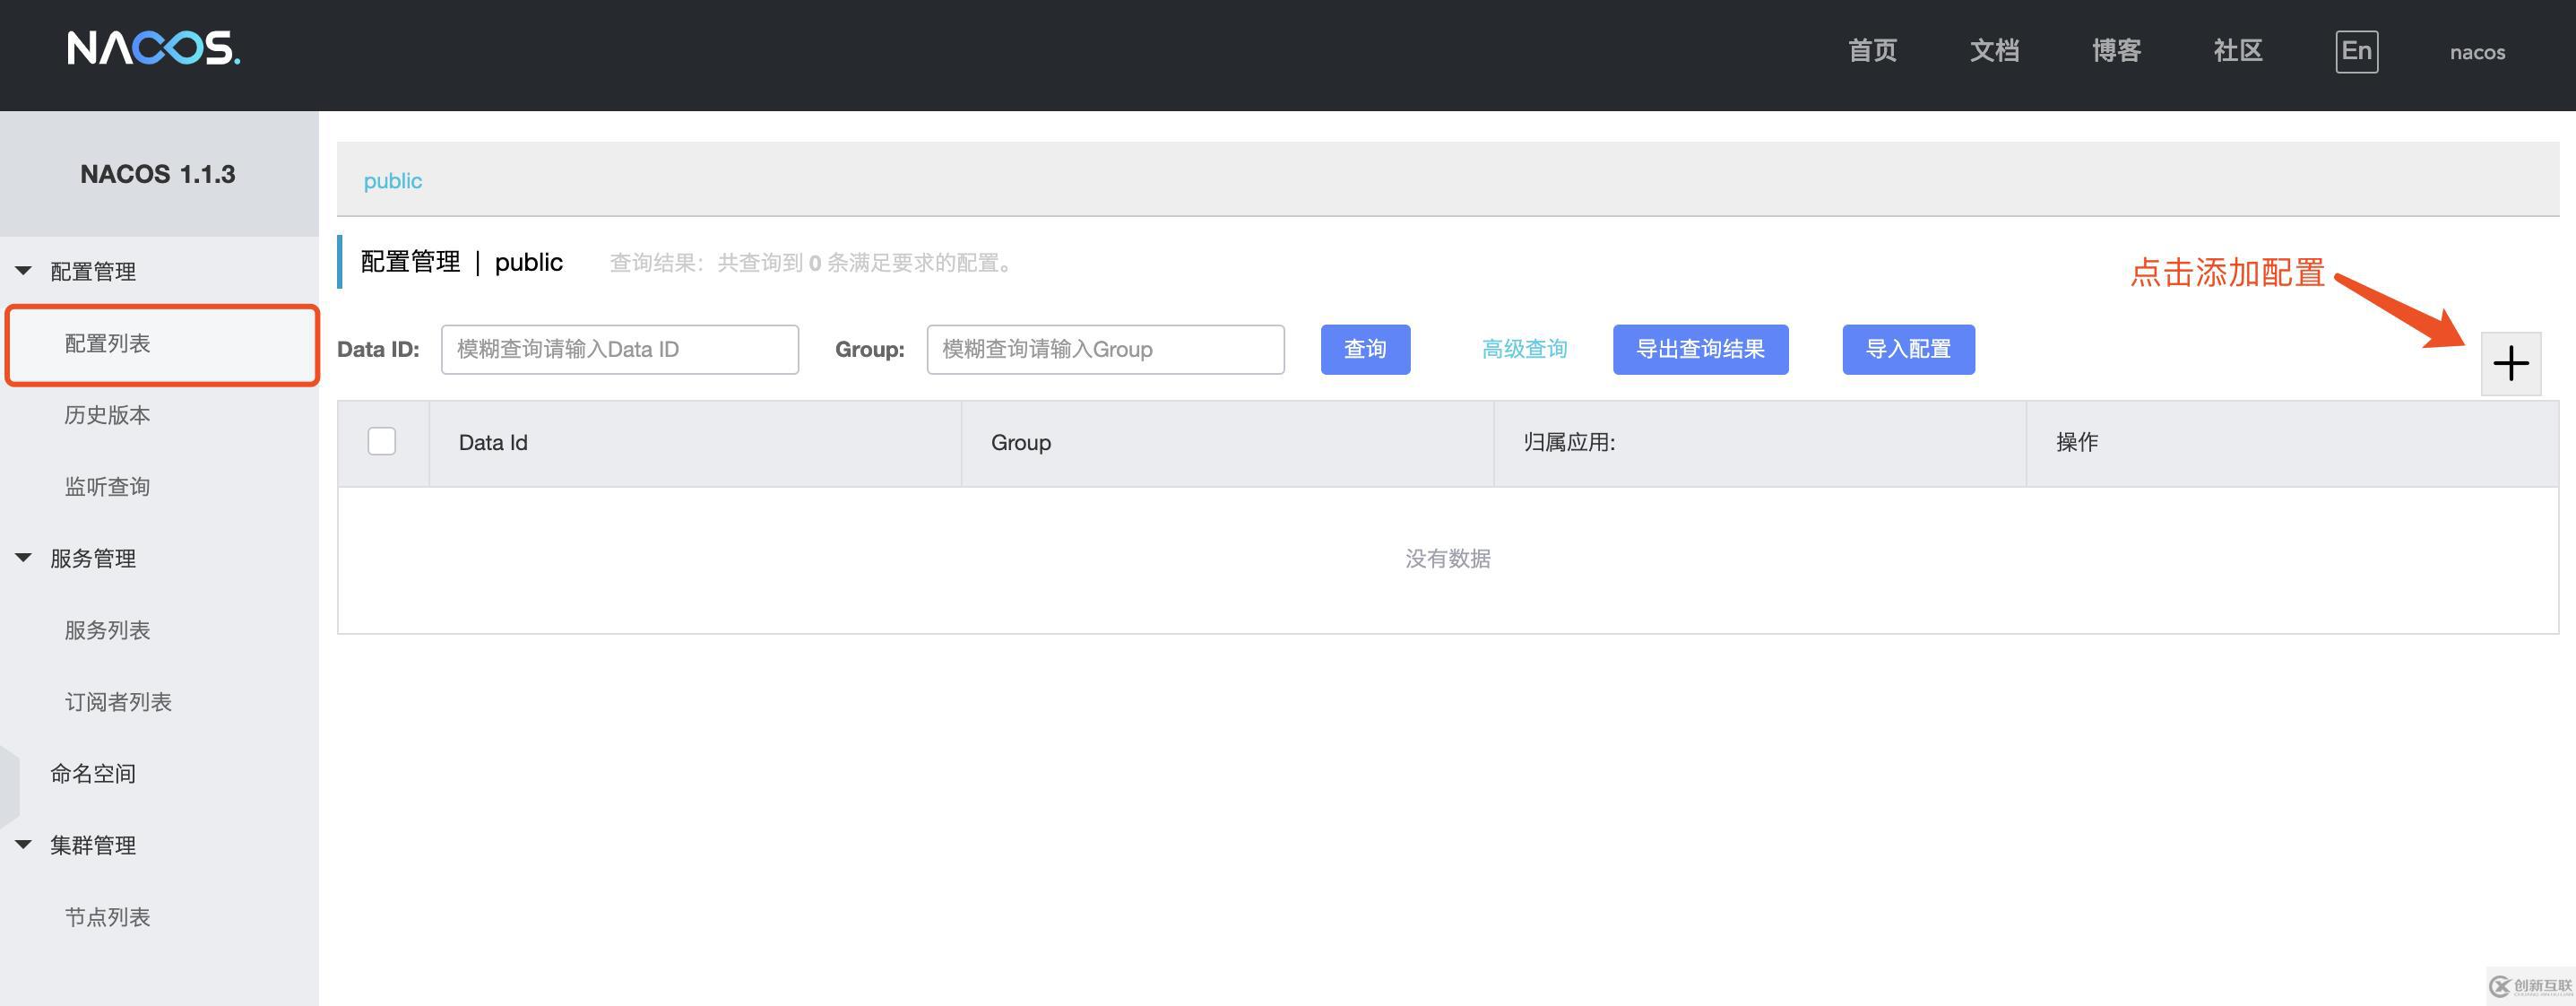Click the 归属应用 column header
This screenshot has height=1006, width=2576.
(1760, 443)
